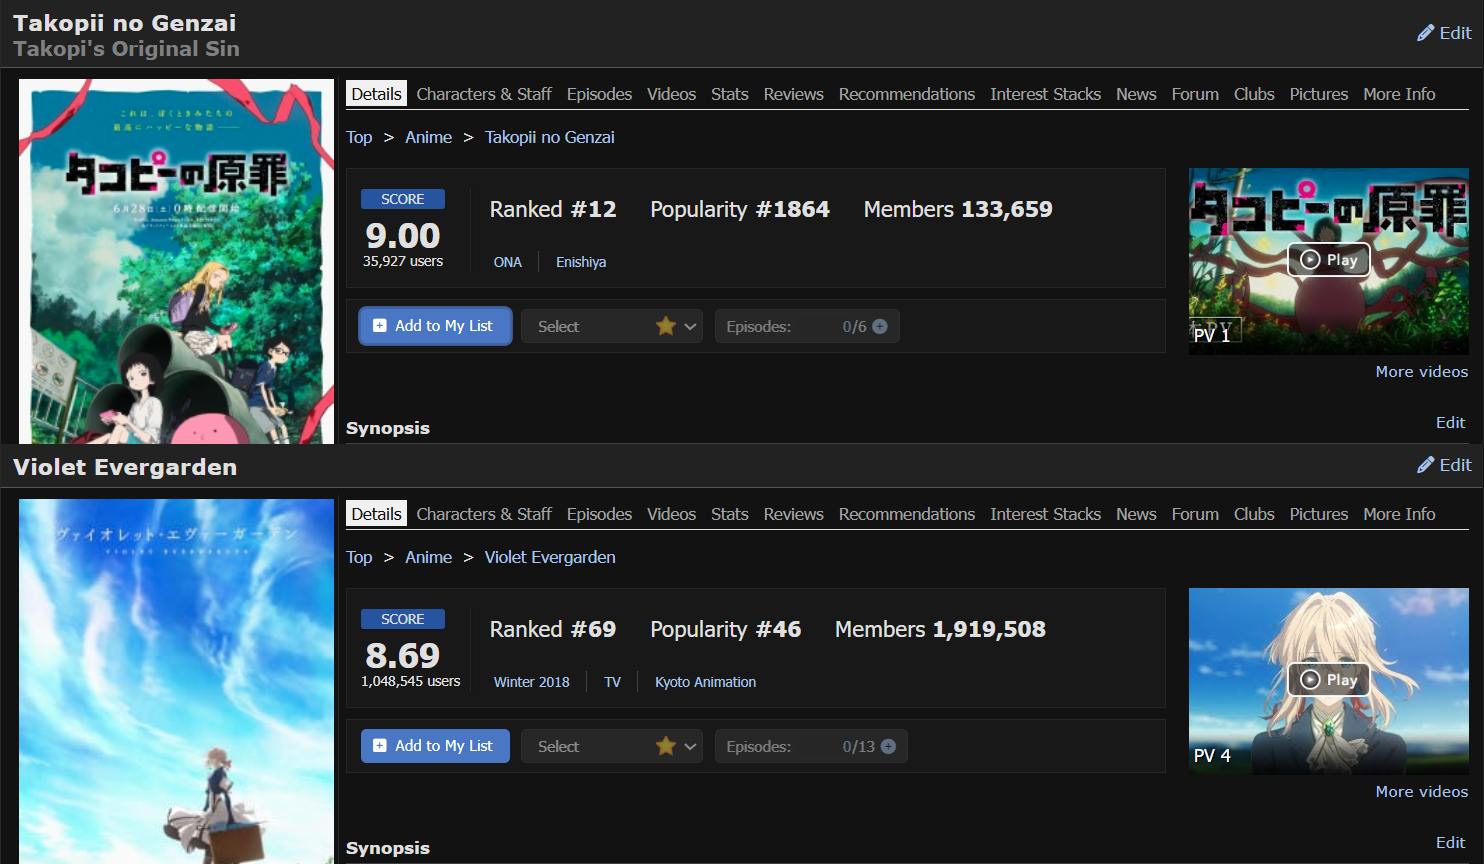This screenshot has height=864, width=1484.
Task: Open Violet Evergarden's Recommendations tab
Action: (x=907, y=514)
